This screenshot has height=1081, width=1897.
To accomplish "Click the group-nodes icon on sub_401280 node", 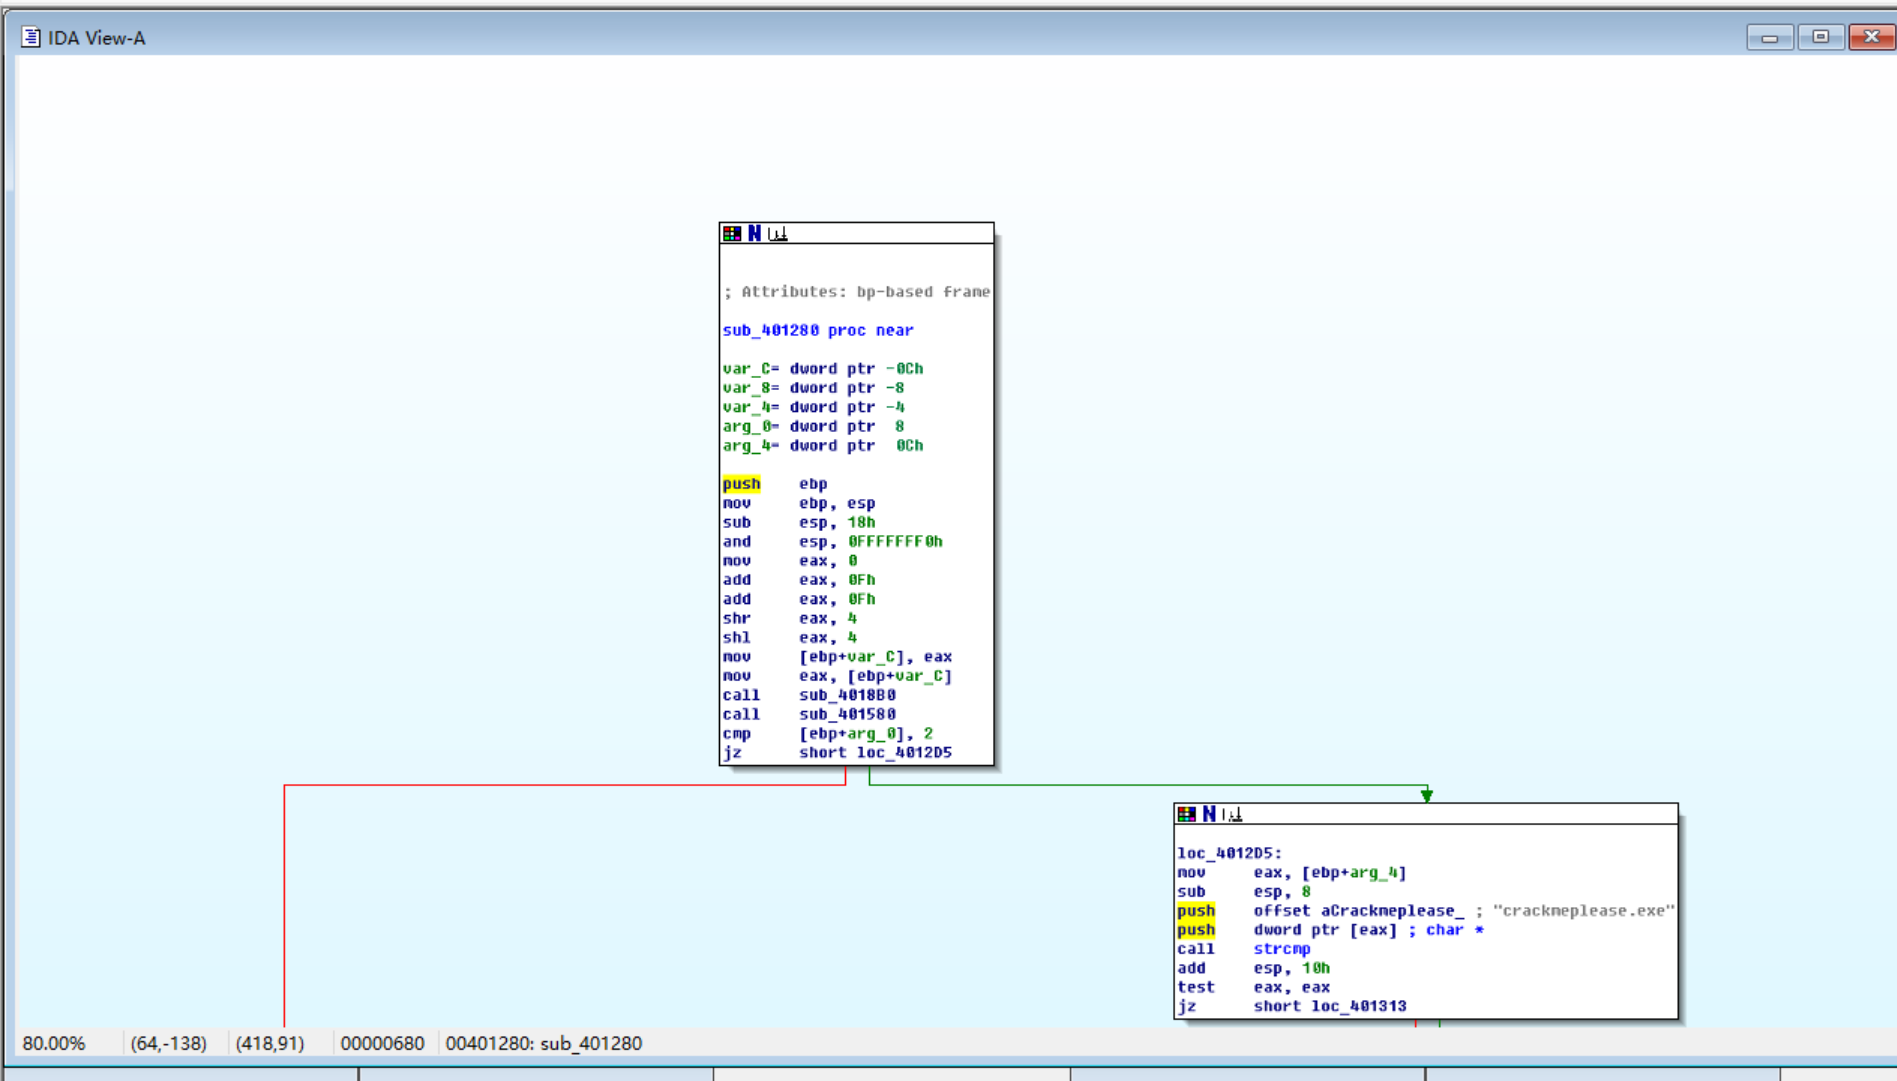I will coord(778,233).
